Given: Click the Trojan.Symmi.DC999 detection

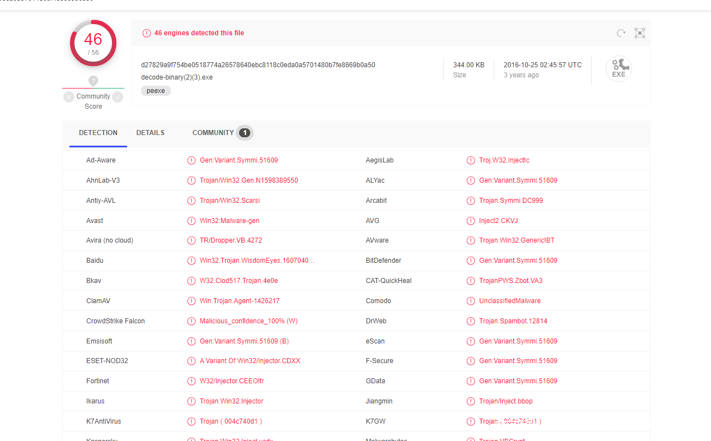Looking at the screenshot, I should [x=511, y=200].
